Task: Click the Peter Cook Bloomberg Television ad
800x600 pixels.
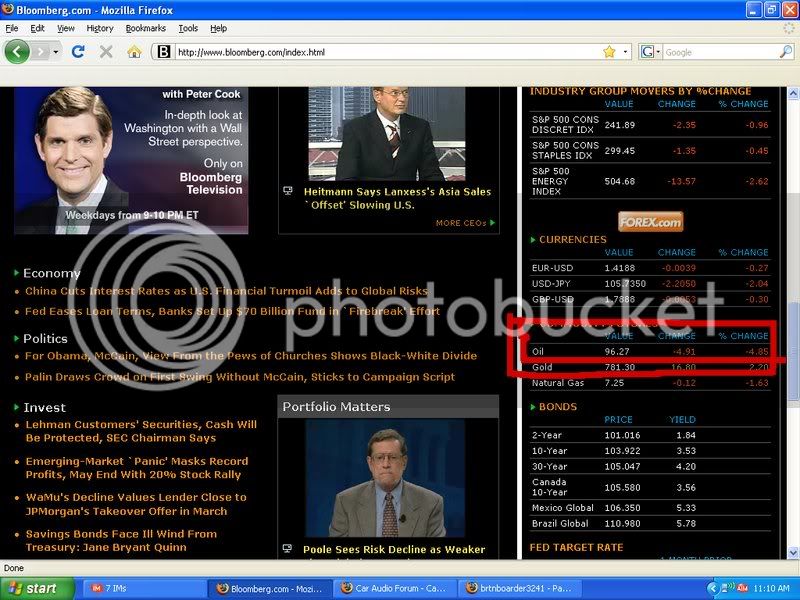Action: click(x=131, y=160)
